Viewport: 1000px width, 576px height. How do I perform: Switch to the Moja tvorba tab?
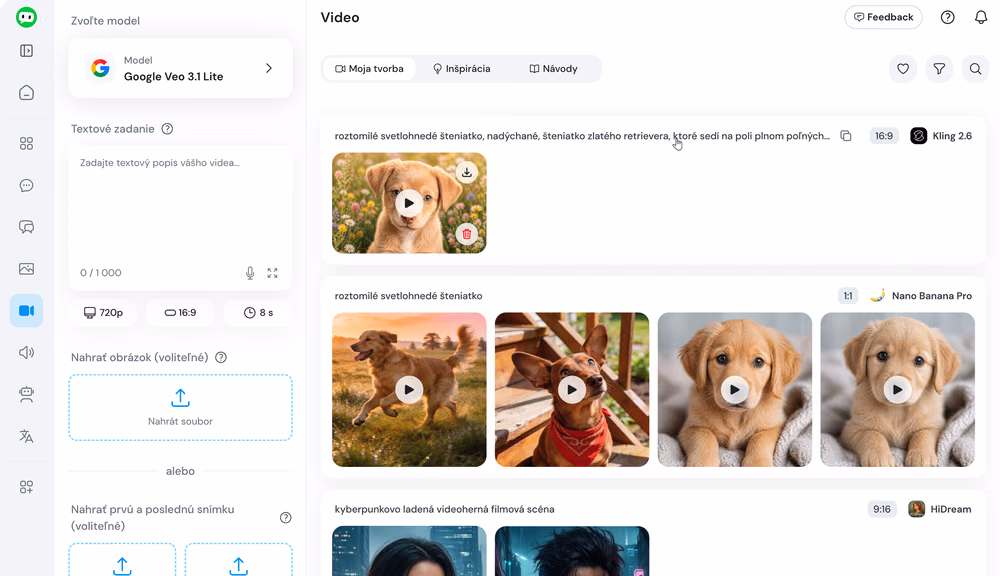click(369, 69)
